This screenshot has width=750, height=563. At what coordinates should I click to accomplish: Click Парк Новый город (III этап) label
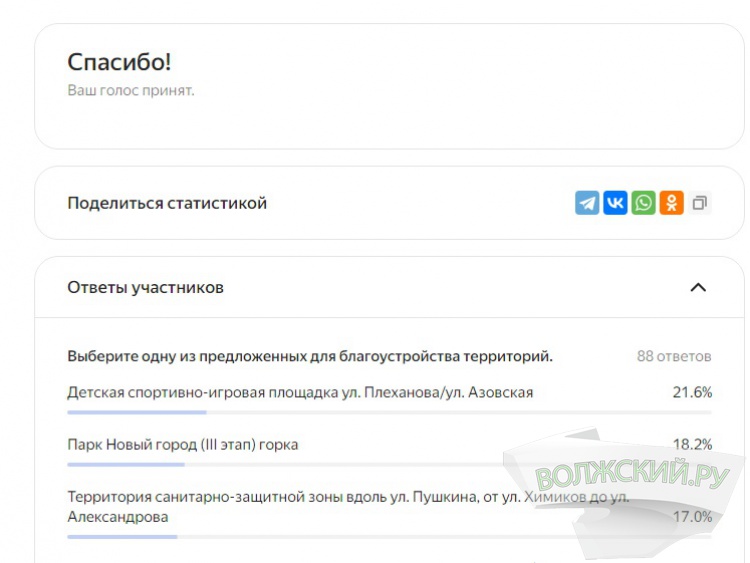click(182, 444)
